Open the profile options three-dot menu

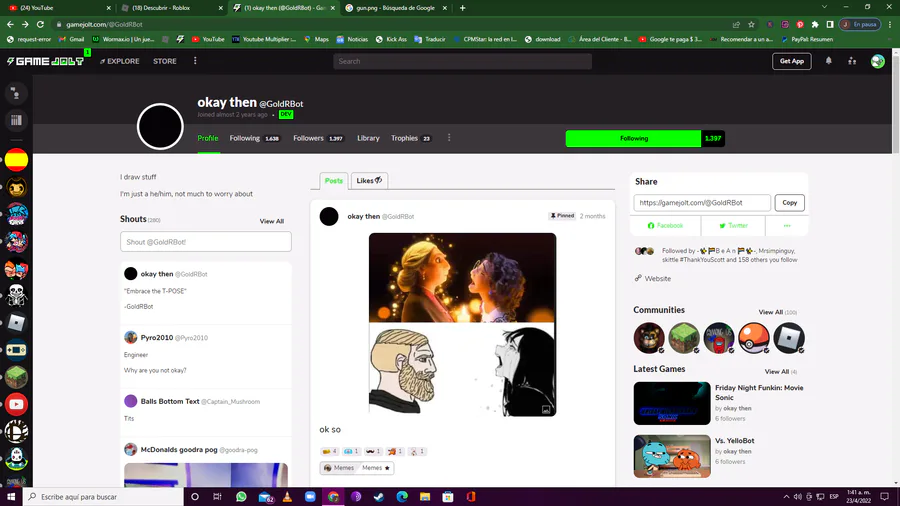449,138
